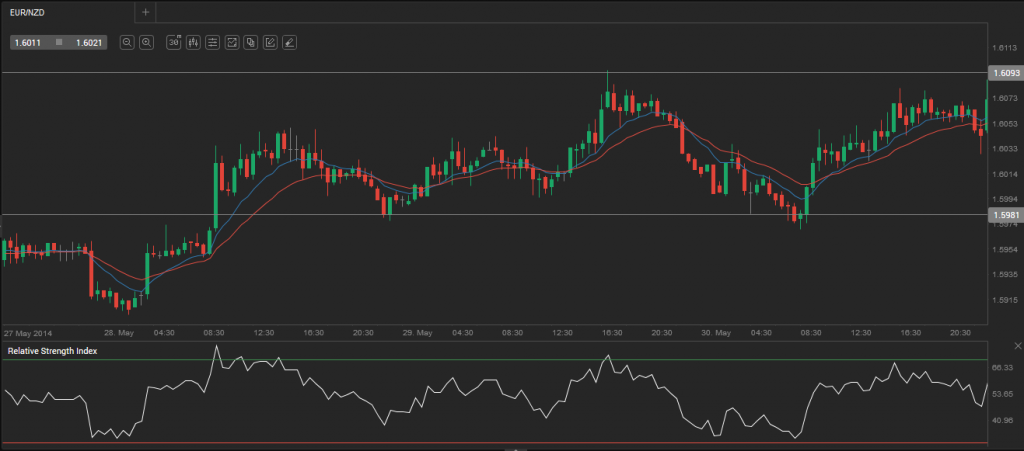Zoom out the chart with the minus magnifier
Image resolution: width=1024 pixels, height=451 pixels.
127,42
